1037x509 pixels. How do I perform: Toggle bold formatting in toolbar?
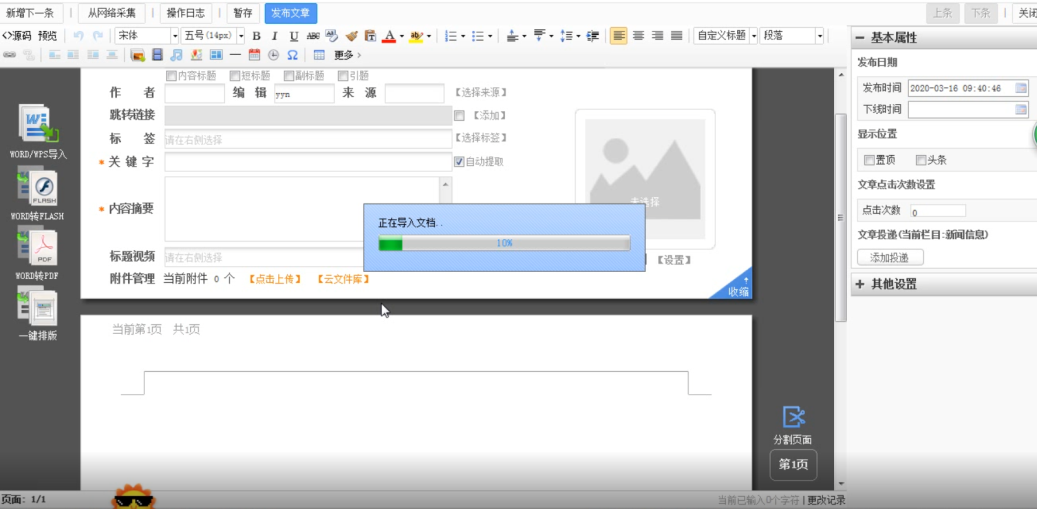(x=256, y=36)
